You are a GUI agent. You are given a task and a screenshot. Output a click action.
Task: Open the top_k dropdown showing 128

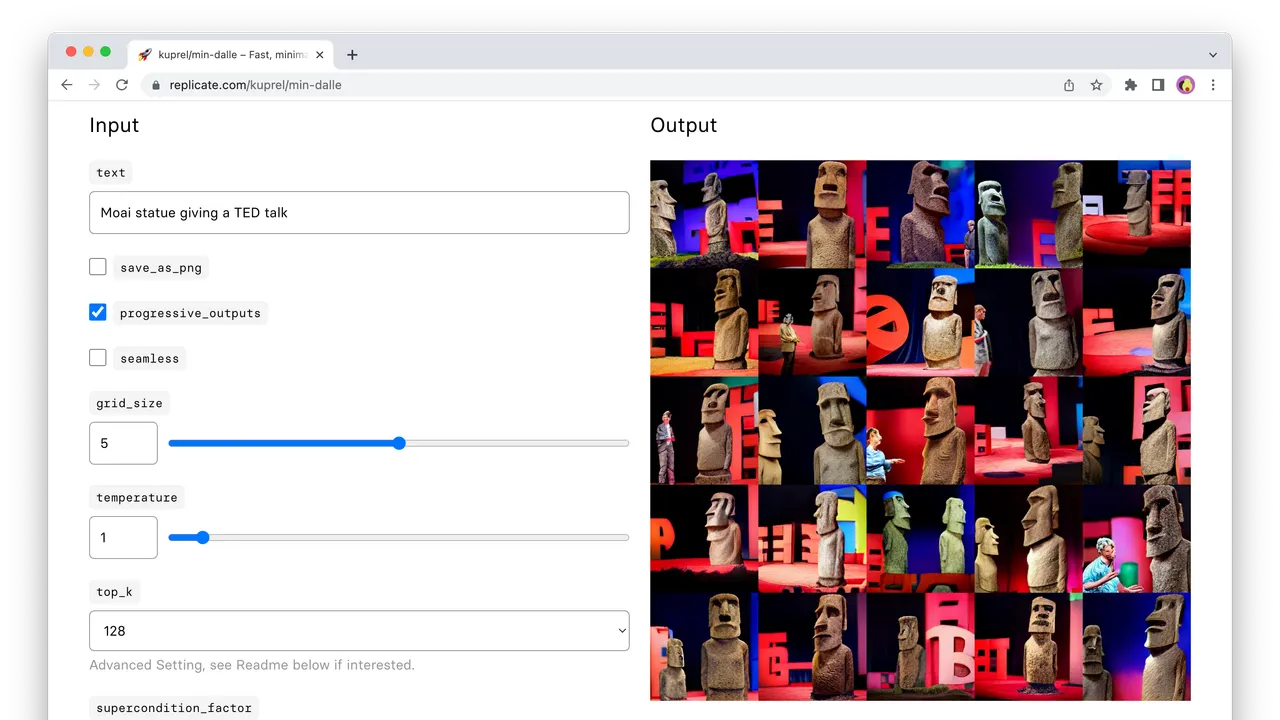(359, 631)
